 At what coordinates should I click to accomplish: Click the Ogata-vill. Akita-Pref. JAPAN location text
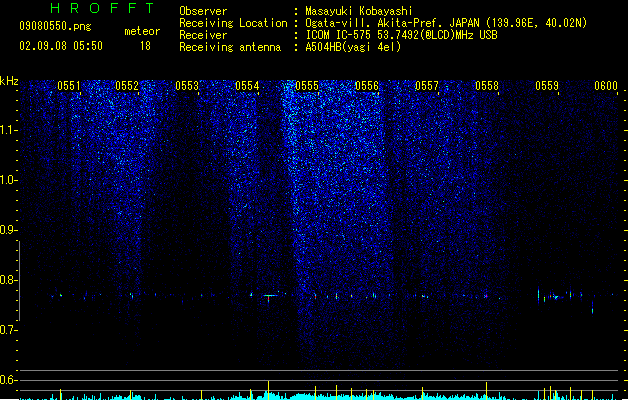(x=446, y=23)
